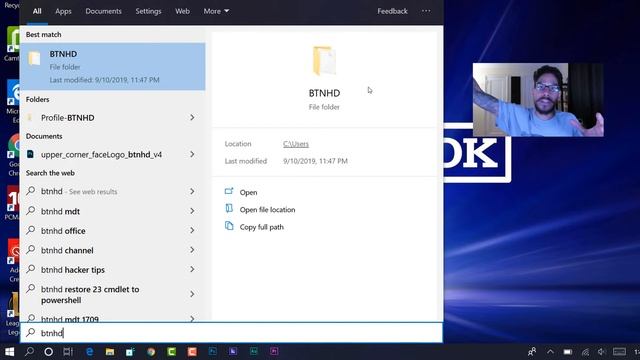The image size is (640, 360).
Task: Open the People icon in the system tray
Action: [532, 351]
